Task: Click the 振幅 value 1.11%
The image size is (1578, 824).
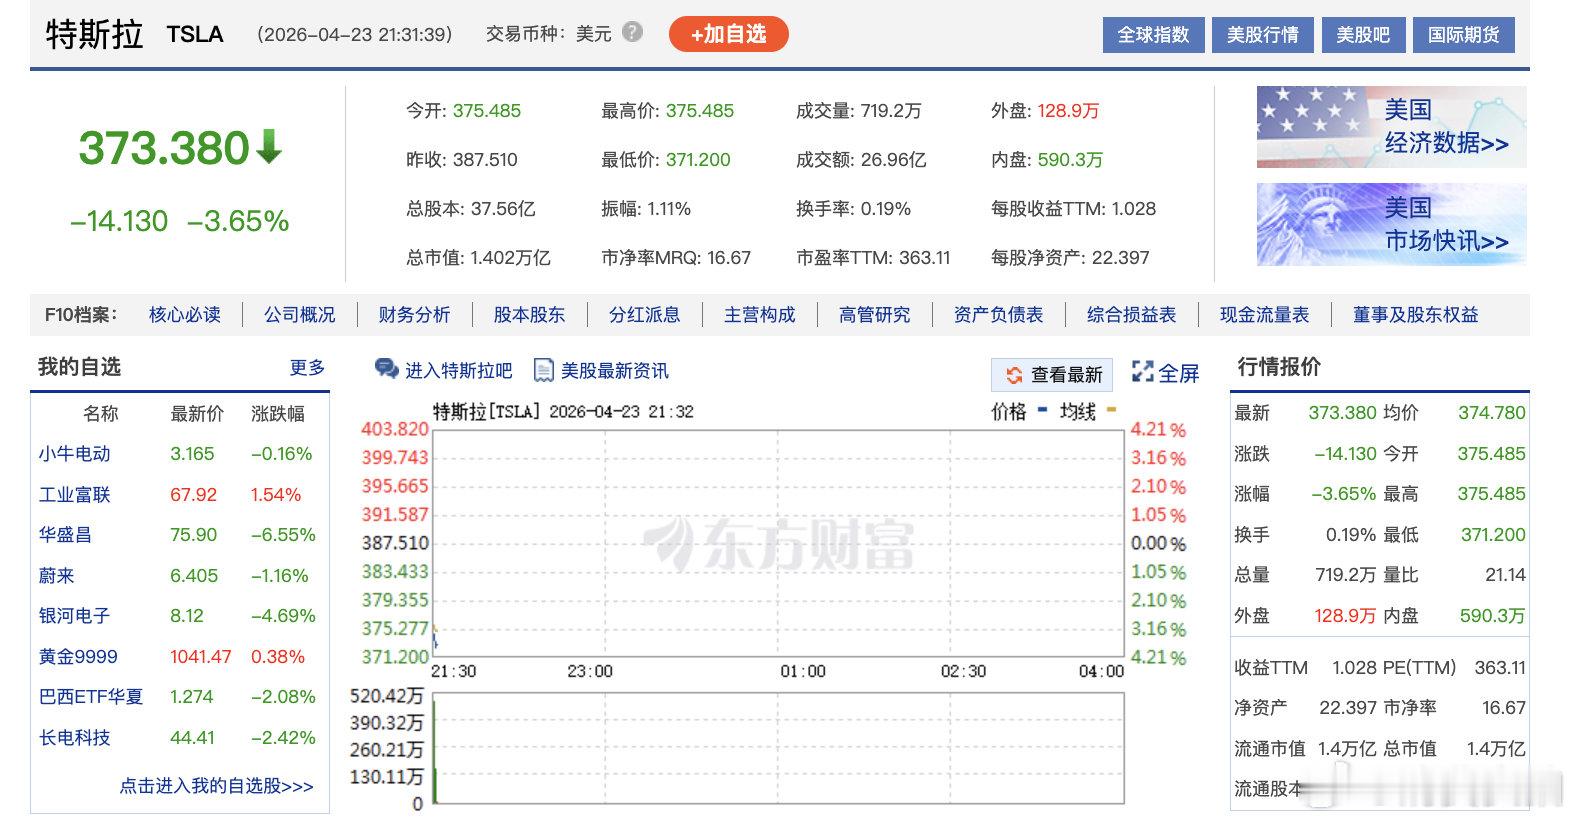Action: coord(669,209)
